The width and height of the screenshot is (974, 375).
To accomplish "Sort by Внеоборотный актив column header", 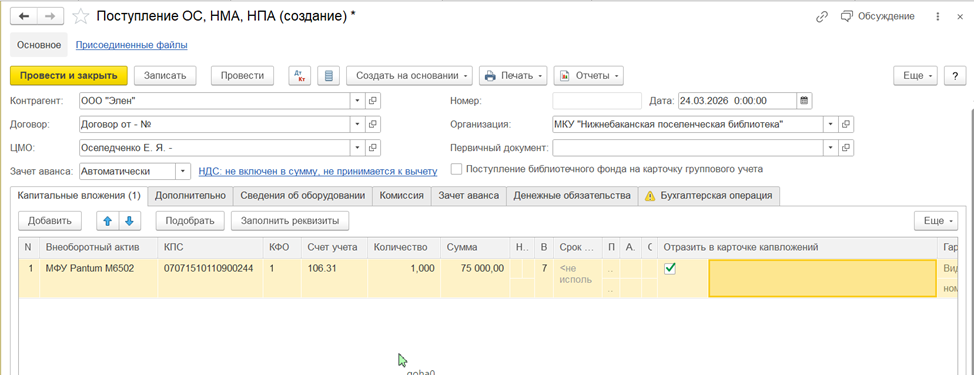I will point(99,247).
